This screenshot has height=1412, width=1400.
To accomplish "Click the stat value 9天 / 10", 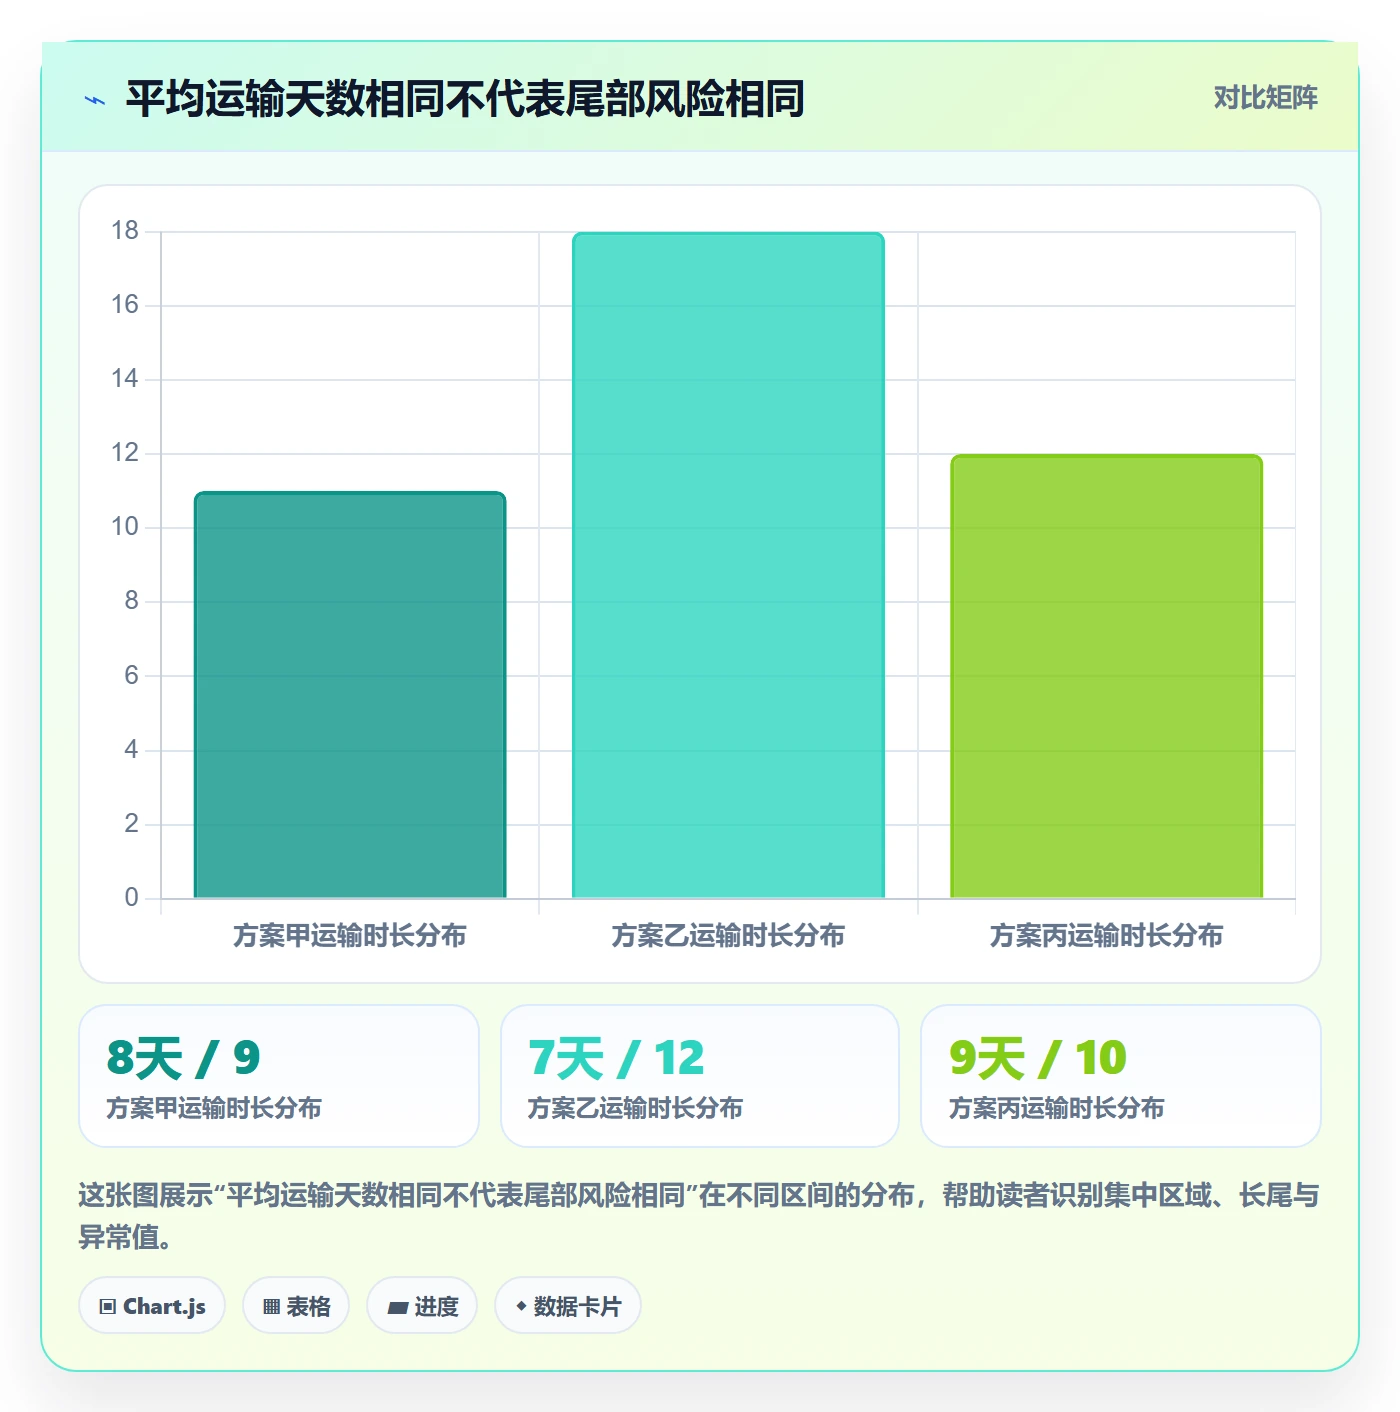I will click(x=1038, y=1058).
